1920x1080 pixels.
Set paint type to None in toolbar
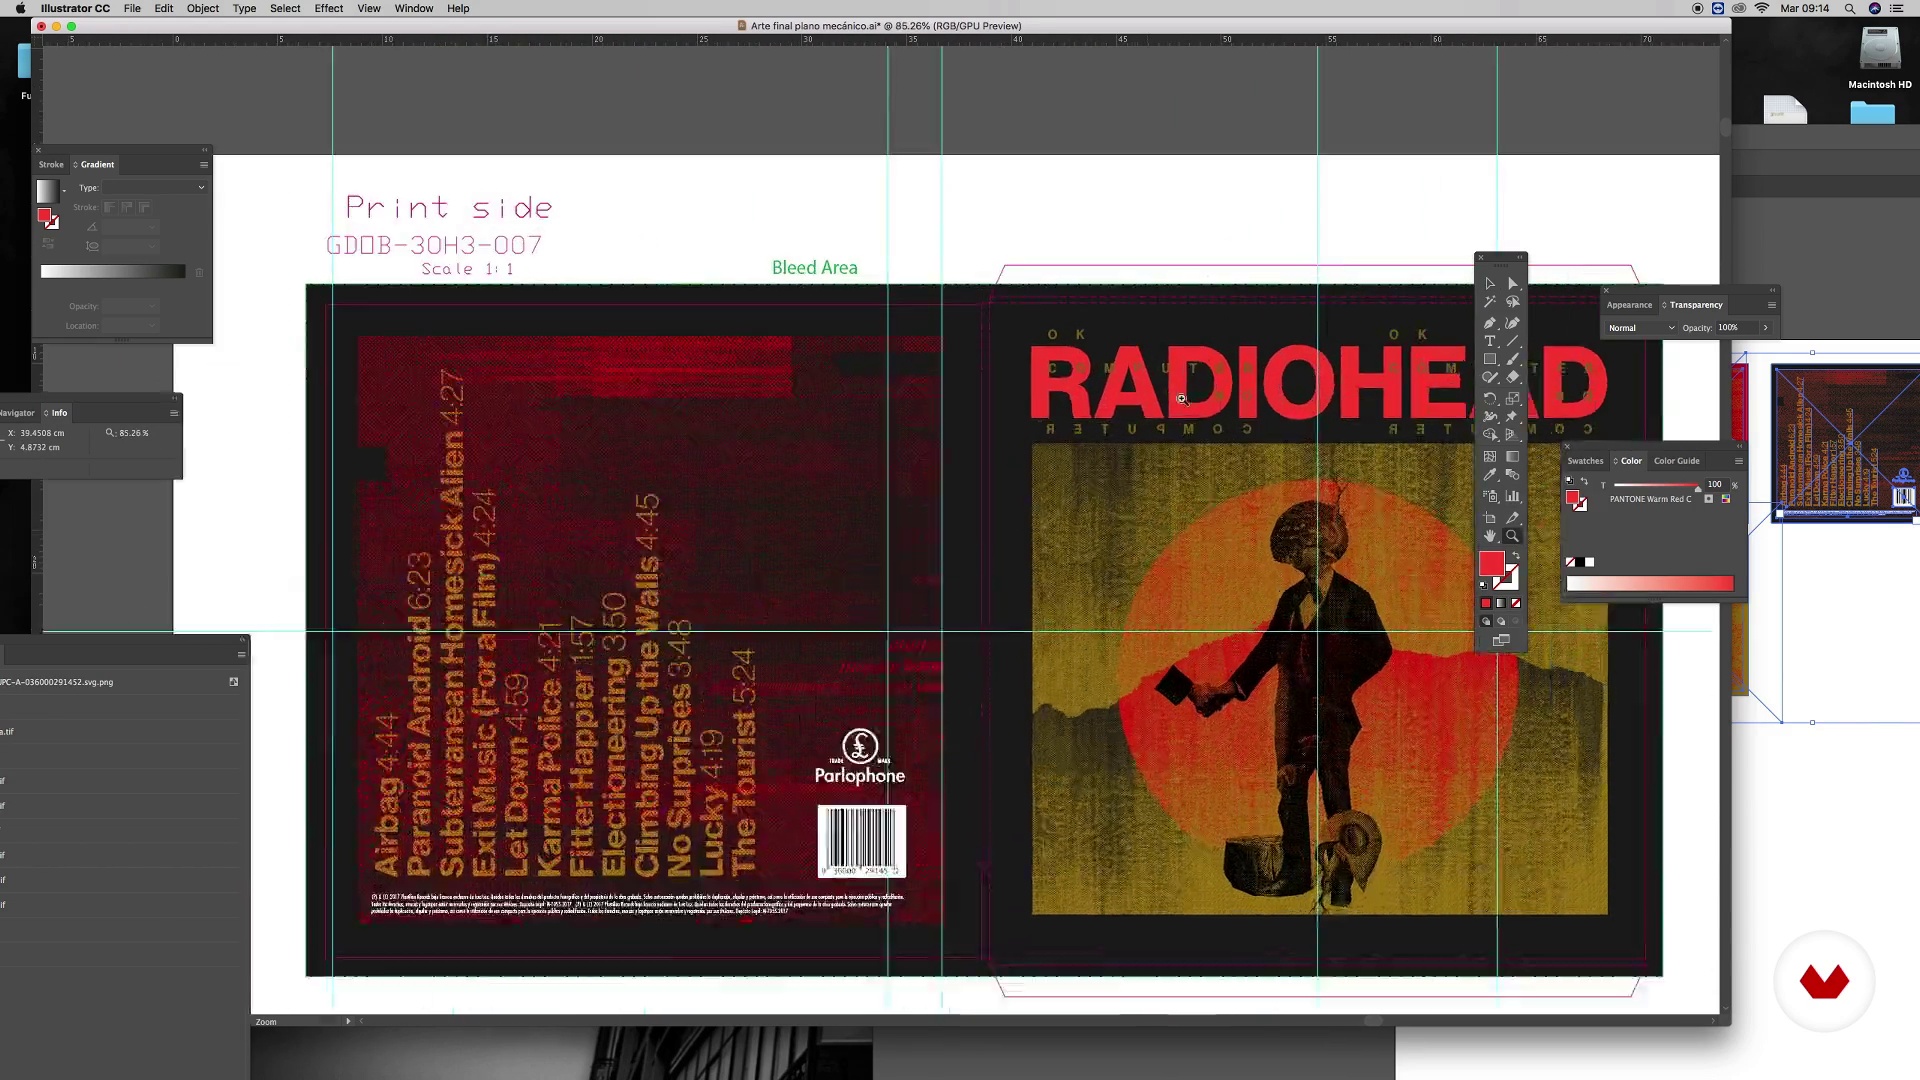[x=1516, y=603]
